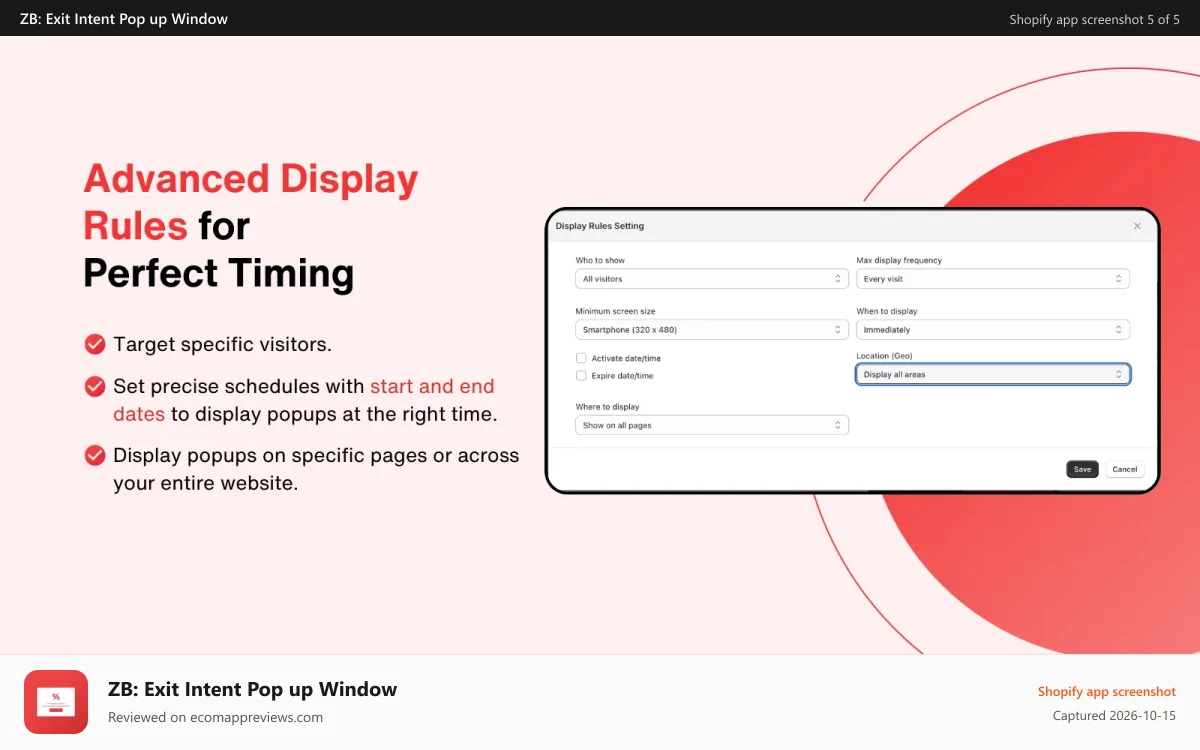
Task: Click the Cancel button
Action: (x=1125, y=469)
